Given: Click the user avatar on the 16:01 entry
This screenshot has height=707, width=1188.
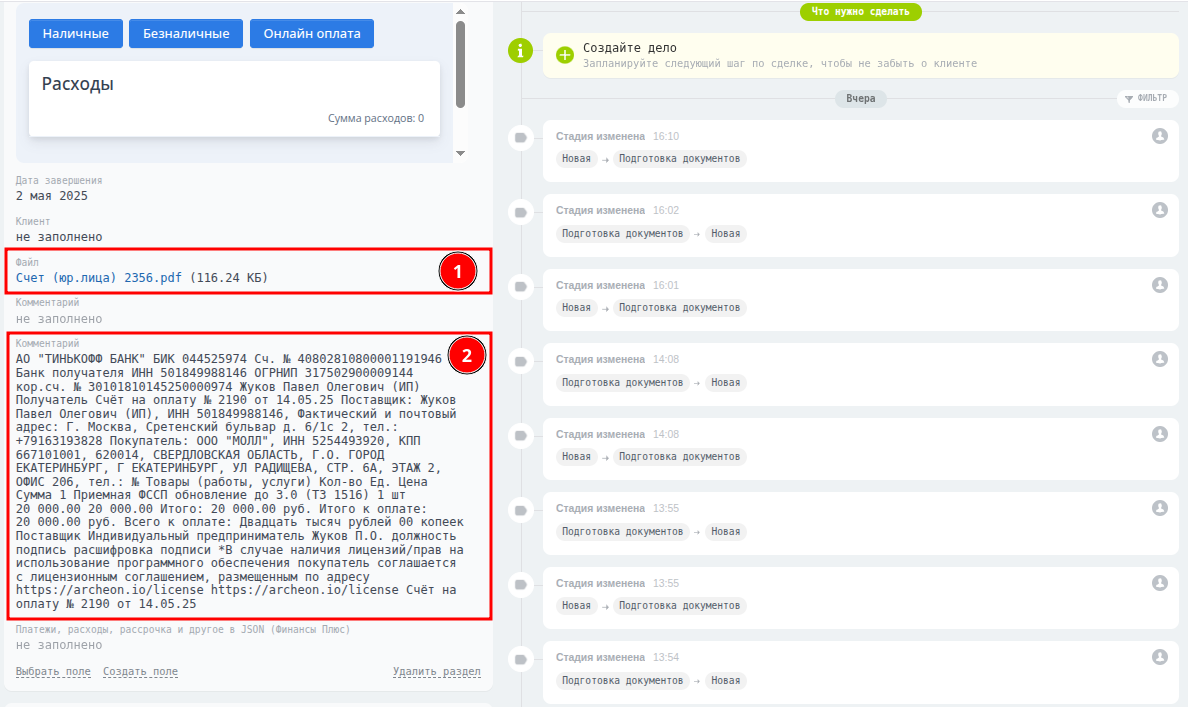Looking at the screenshot, I should [x=1159, y=285].
